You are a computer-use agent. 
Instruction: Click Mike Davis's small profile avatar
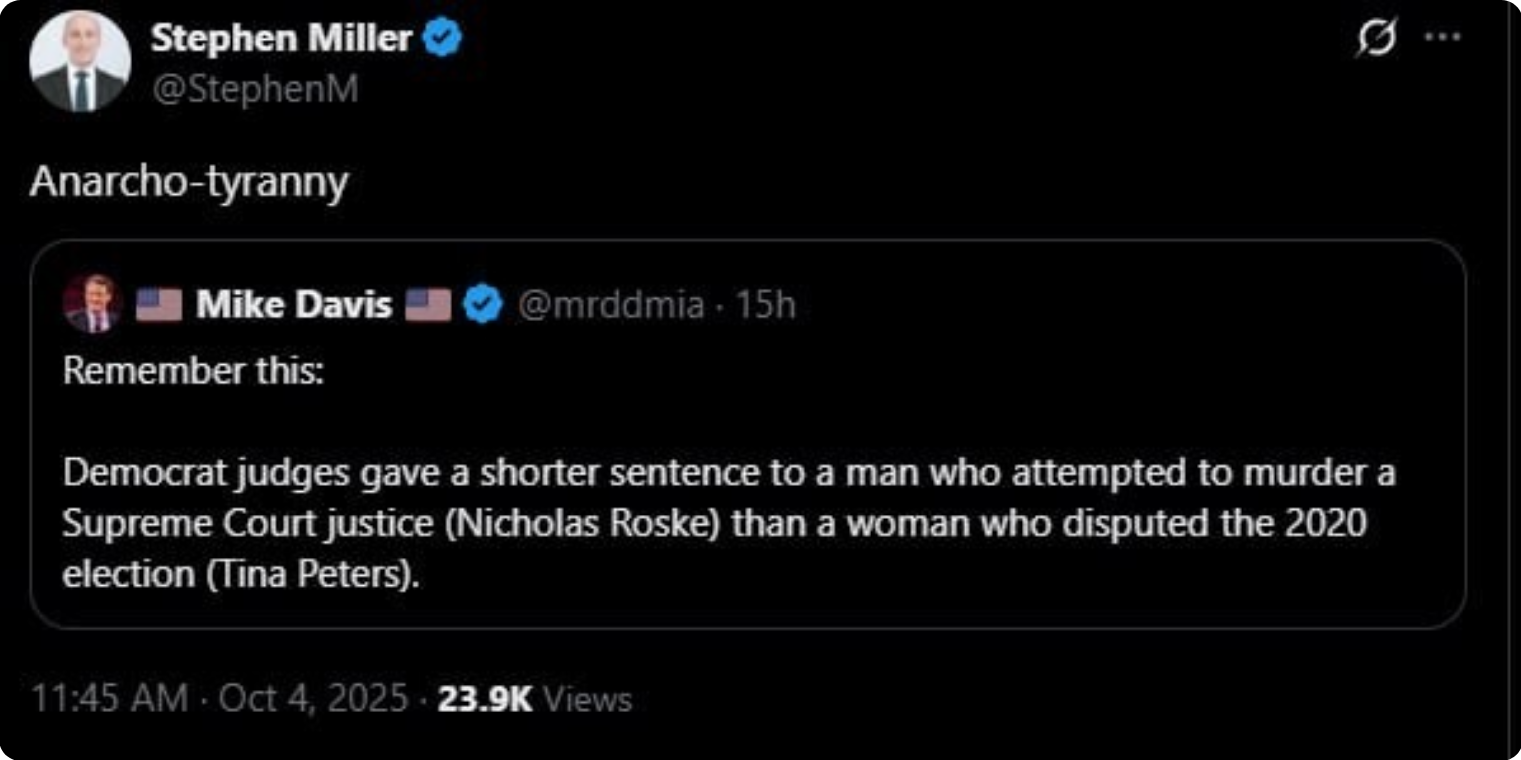pyautogui.click(x=92, y=304)
